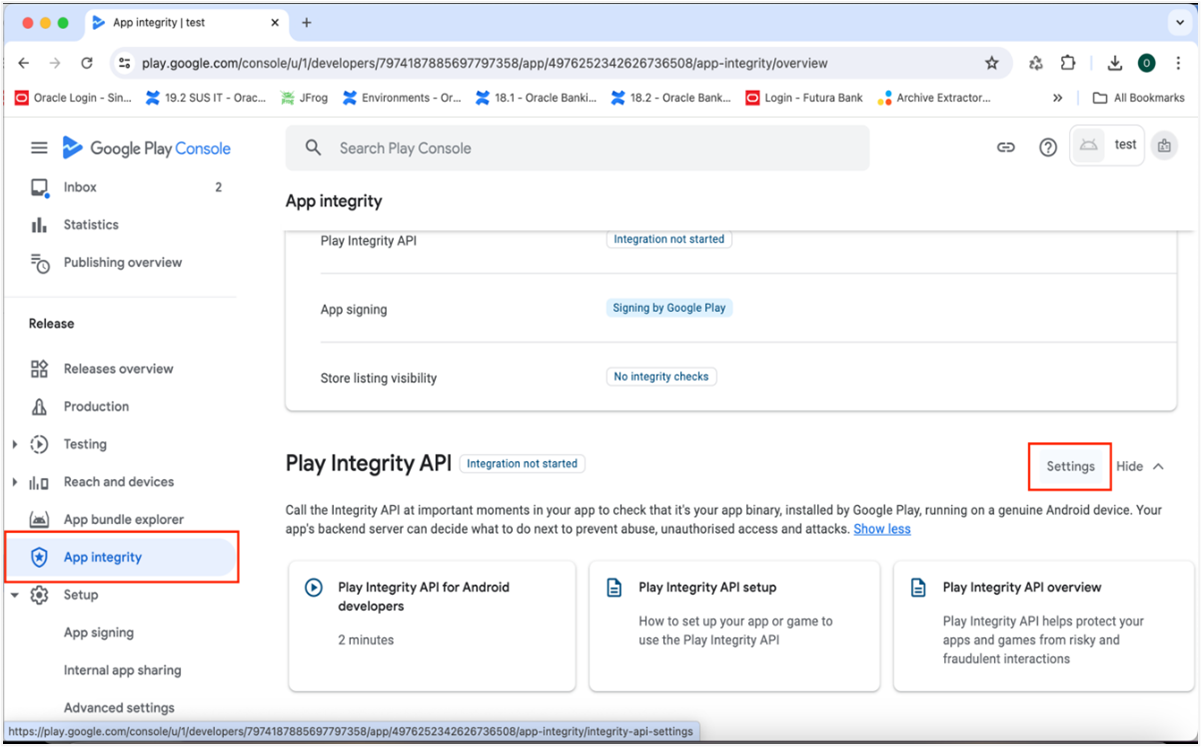Click the magnifier icon in search bar
The image size is (1201, 747).
click(x=313, y=148)
